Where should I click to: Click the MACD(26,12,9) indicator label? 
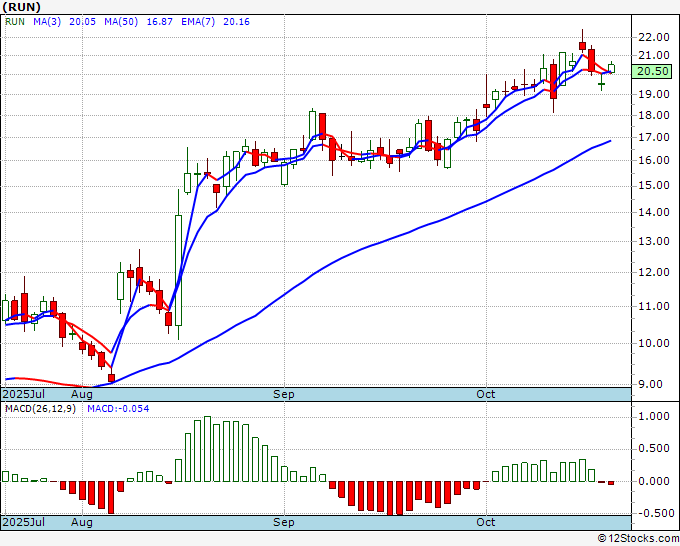(x=40, y=409)
